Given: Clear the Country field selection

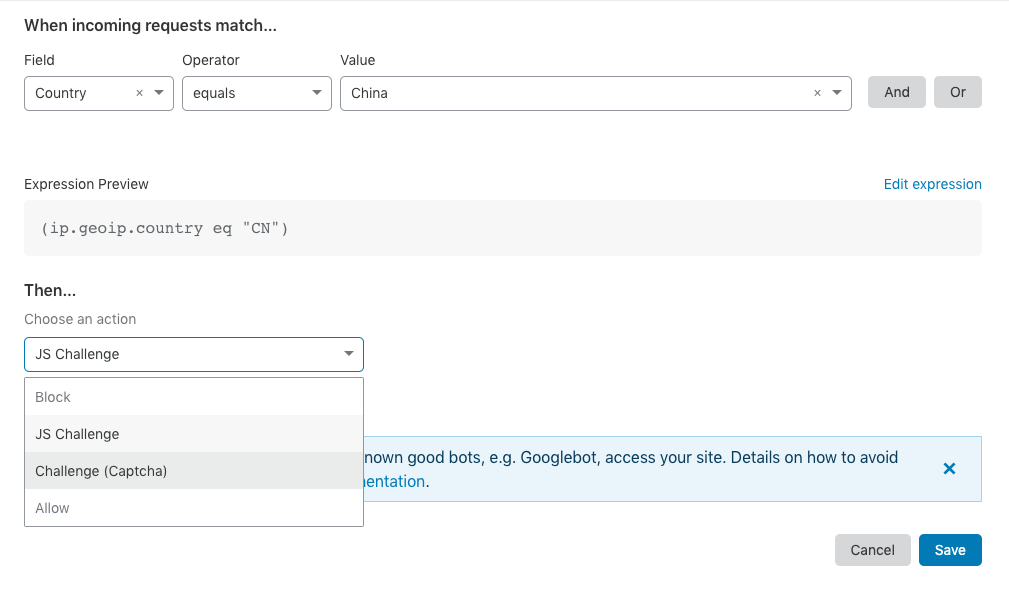Looking at the screenshot, I should tap(139, 93).
